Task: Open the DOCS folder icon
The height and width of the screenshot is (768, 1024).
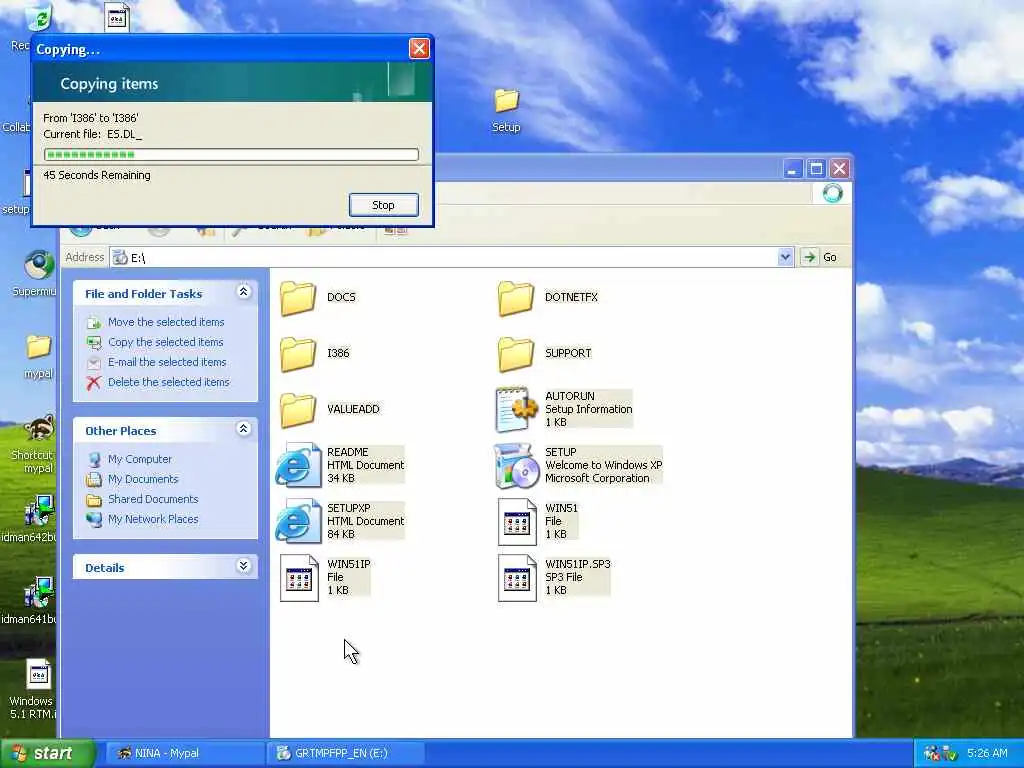Action: pos(298,298)
